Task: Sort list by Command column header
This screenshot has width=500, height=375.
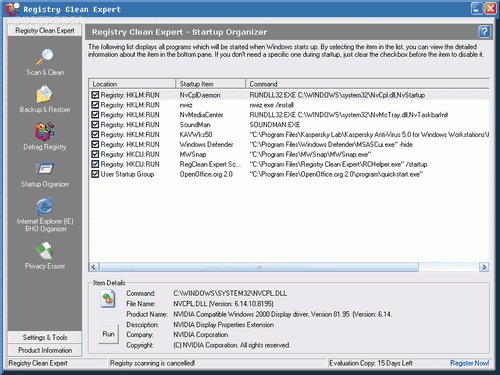Action: (x=367, y=84)
